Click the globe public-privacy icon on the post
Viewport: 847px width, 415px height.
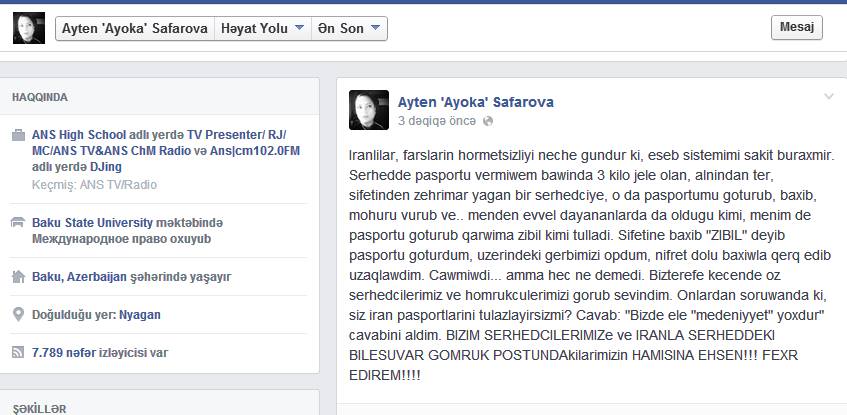[488, 121]
